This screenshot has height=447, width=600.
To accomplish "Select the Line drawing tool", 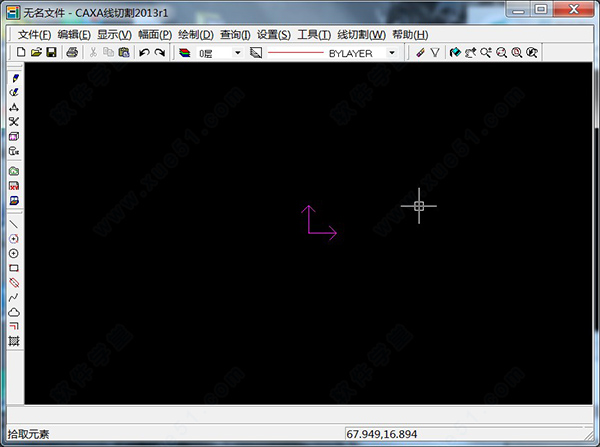I will (x=14, y=224).
